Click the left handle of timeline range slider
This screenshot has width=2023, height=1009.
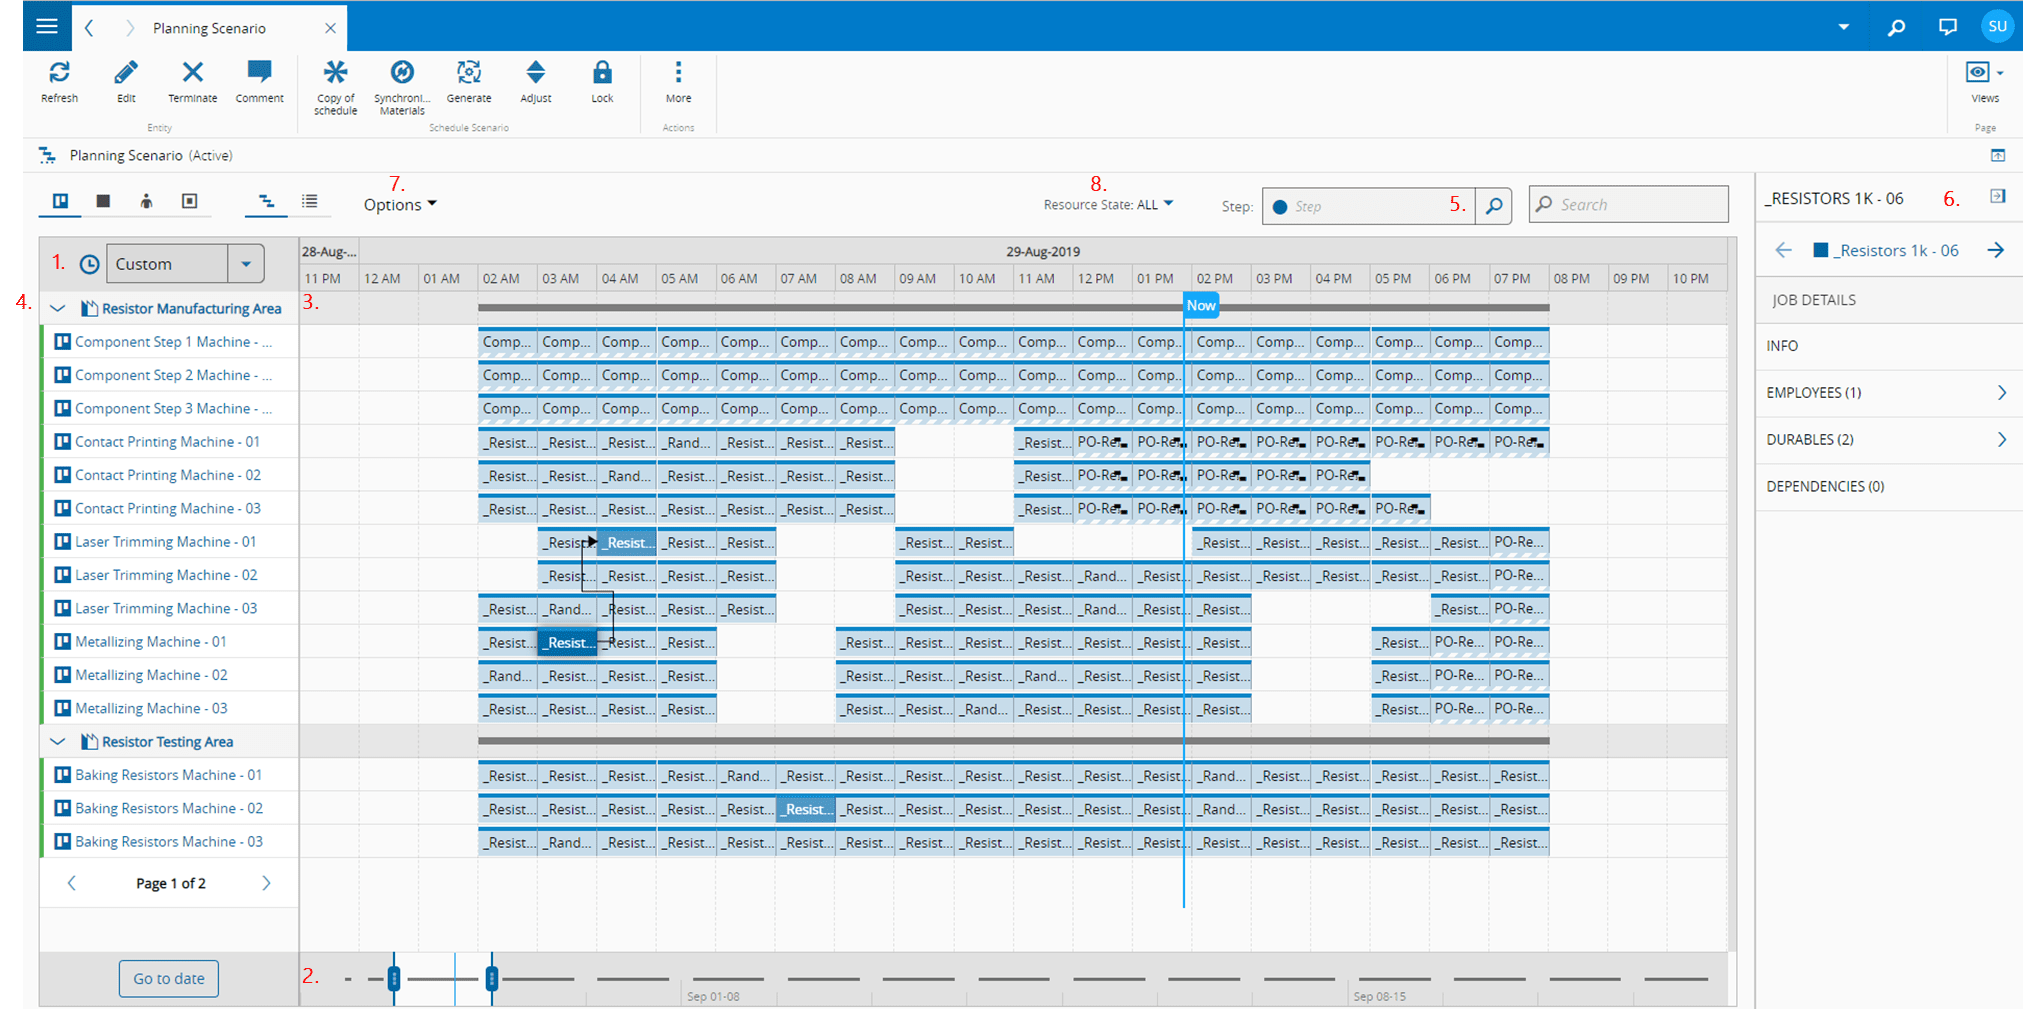point(394,979)
